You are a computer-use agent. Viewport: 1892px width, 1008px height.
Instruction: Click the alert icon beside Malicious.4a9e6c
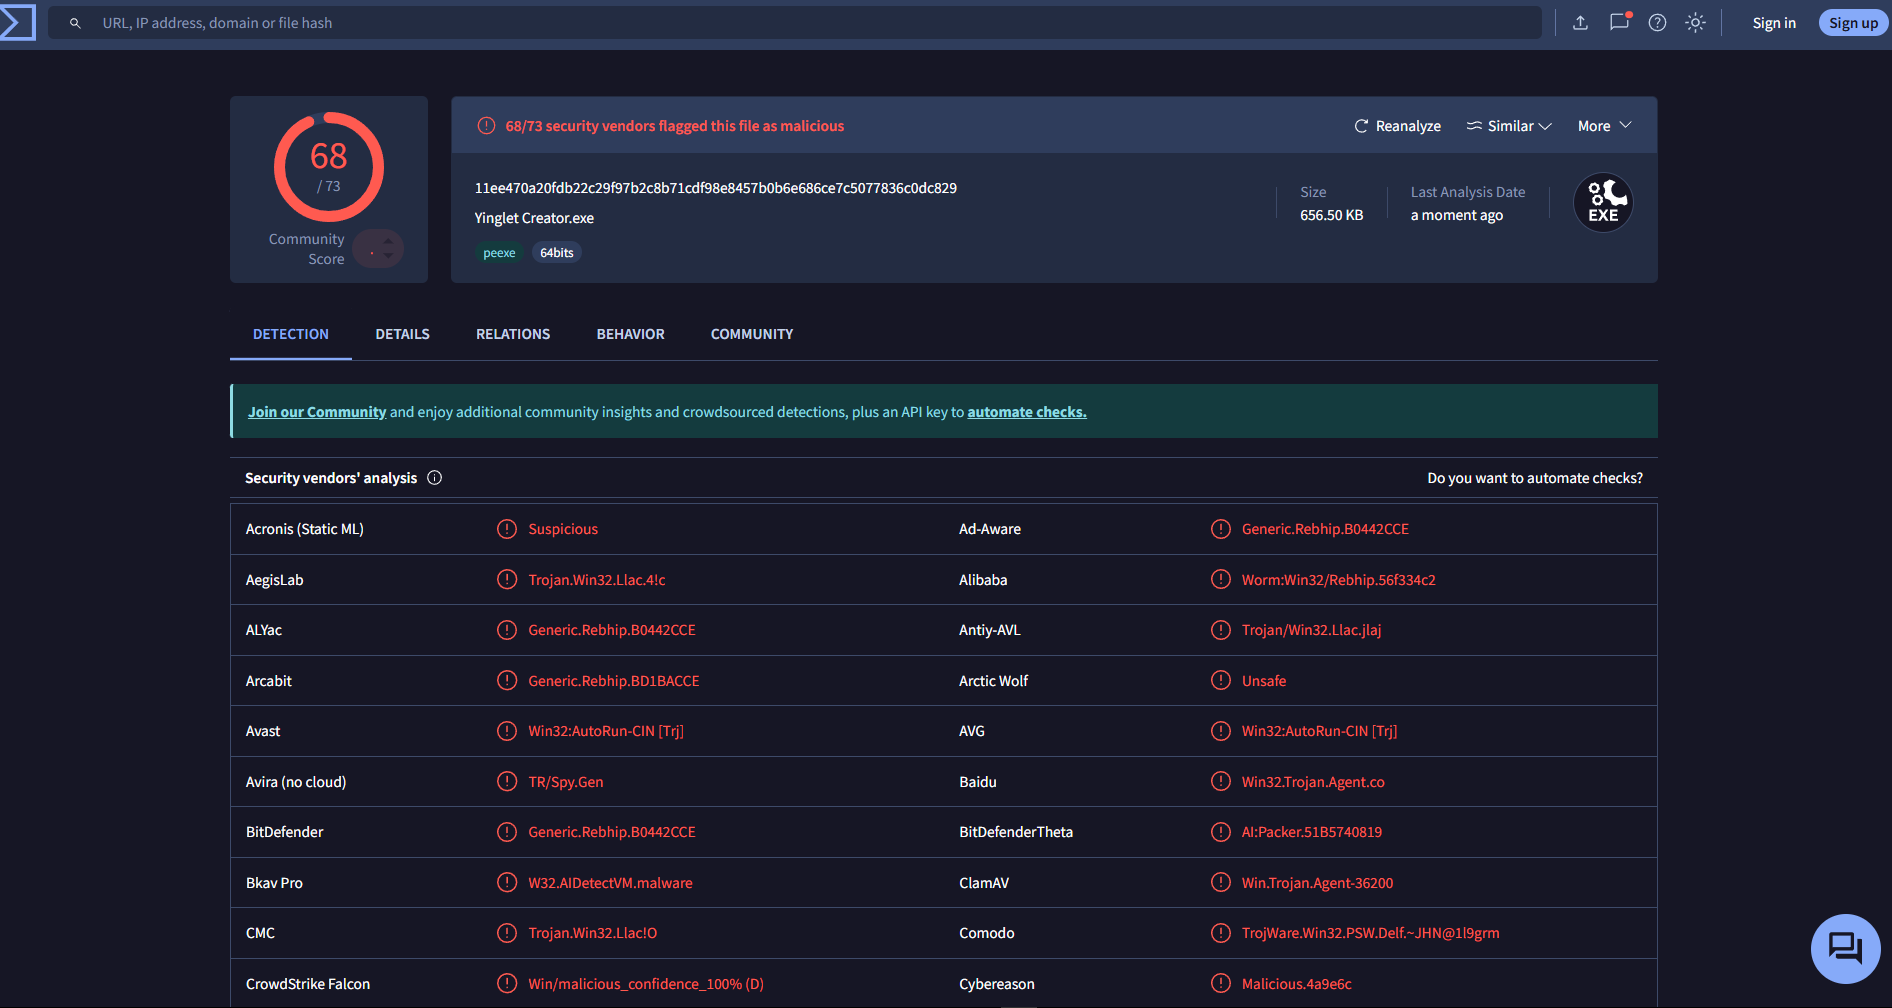coord(1220,984)
